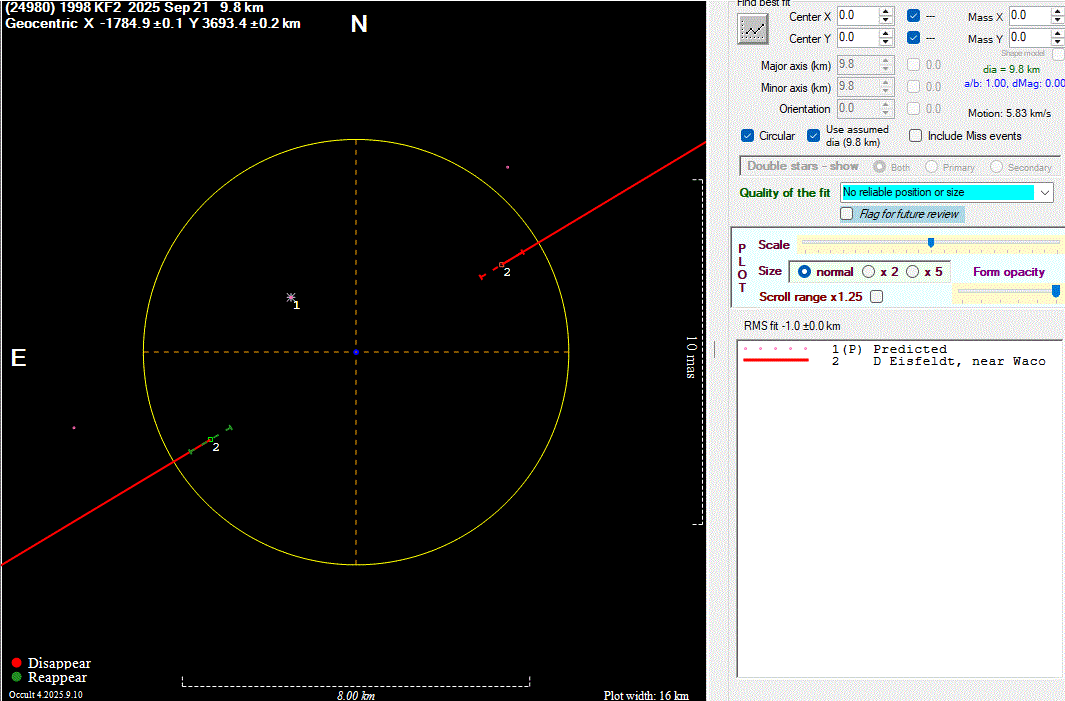The width and height of the screenshot is (1065, 701).
Task: Choose the normal plot size option
Action: click(804, 272)
